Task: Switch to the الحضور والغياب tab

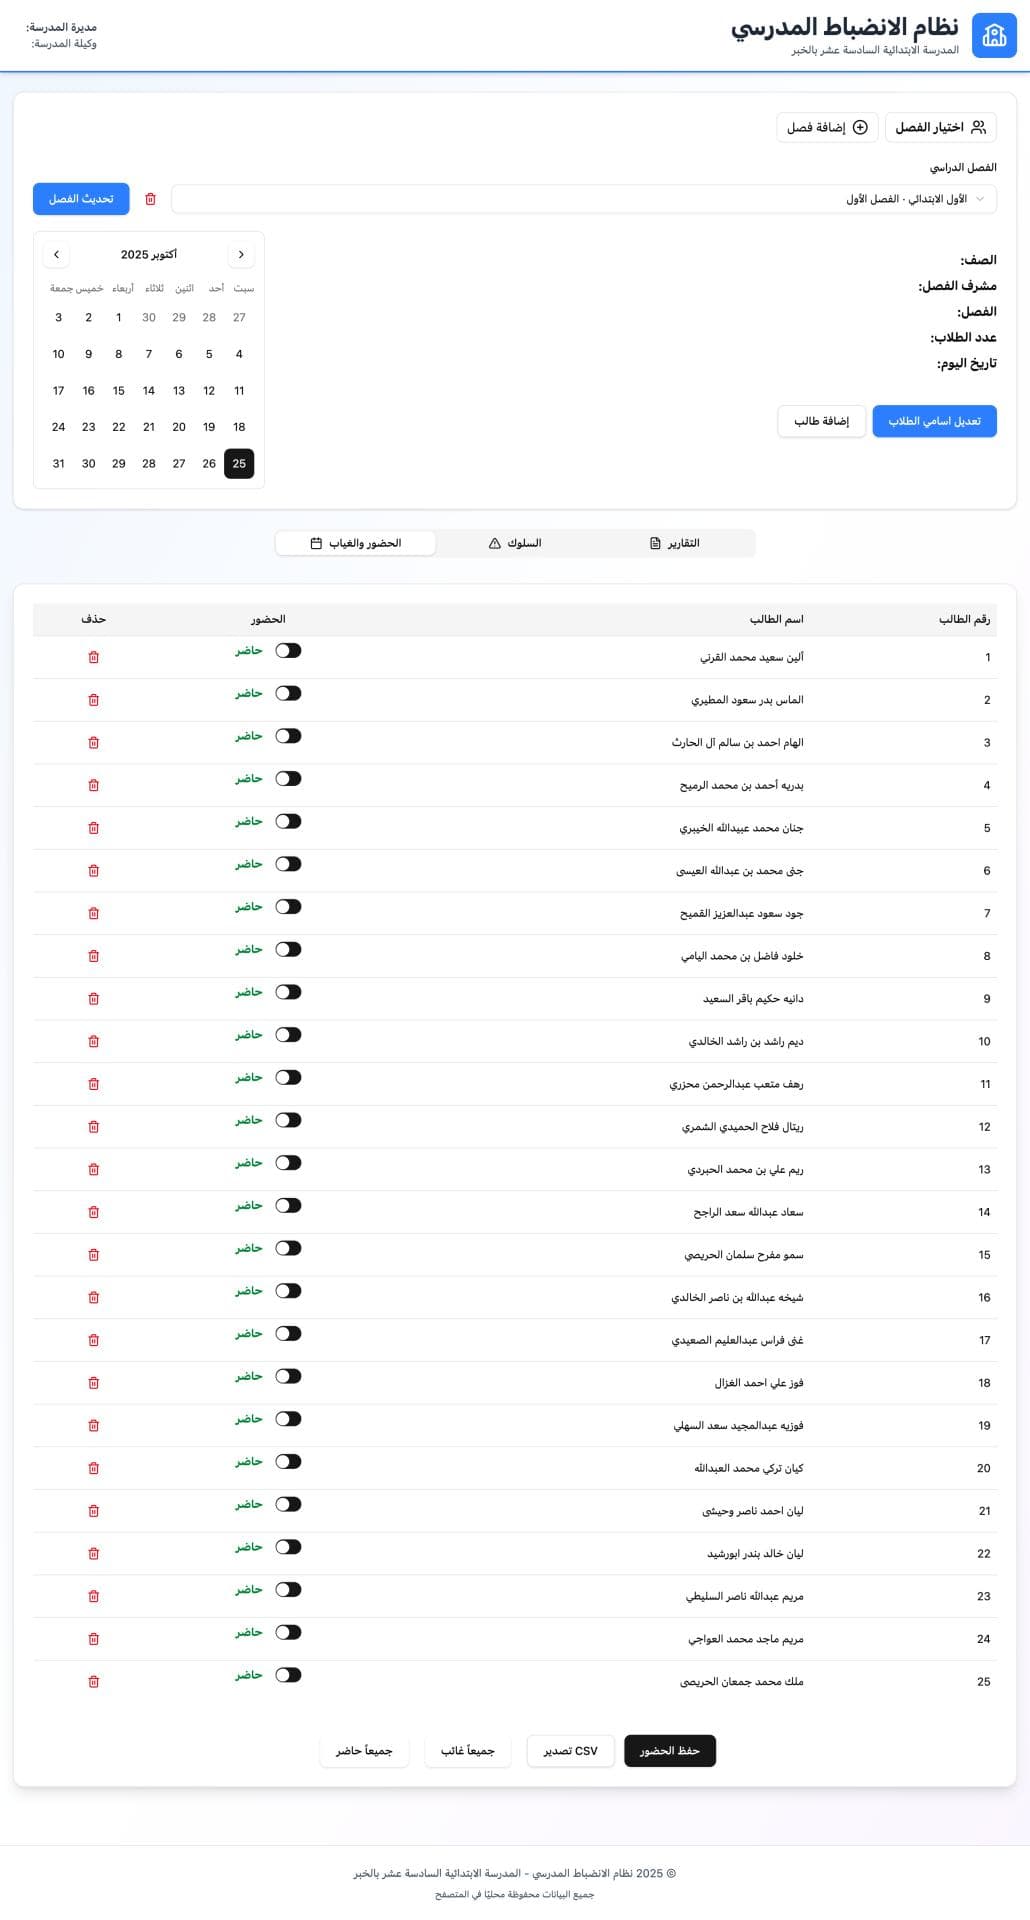Action: coord(356,543)
